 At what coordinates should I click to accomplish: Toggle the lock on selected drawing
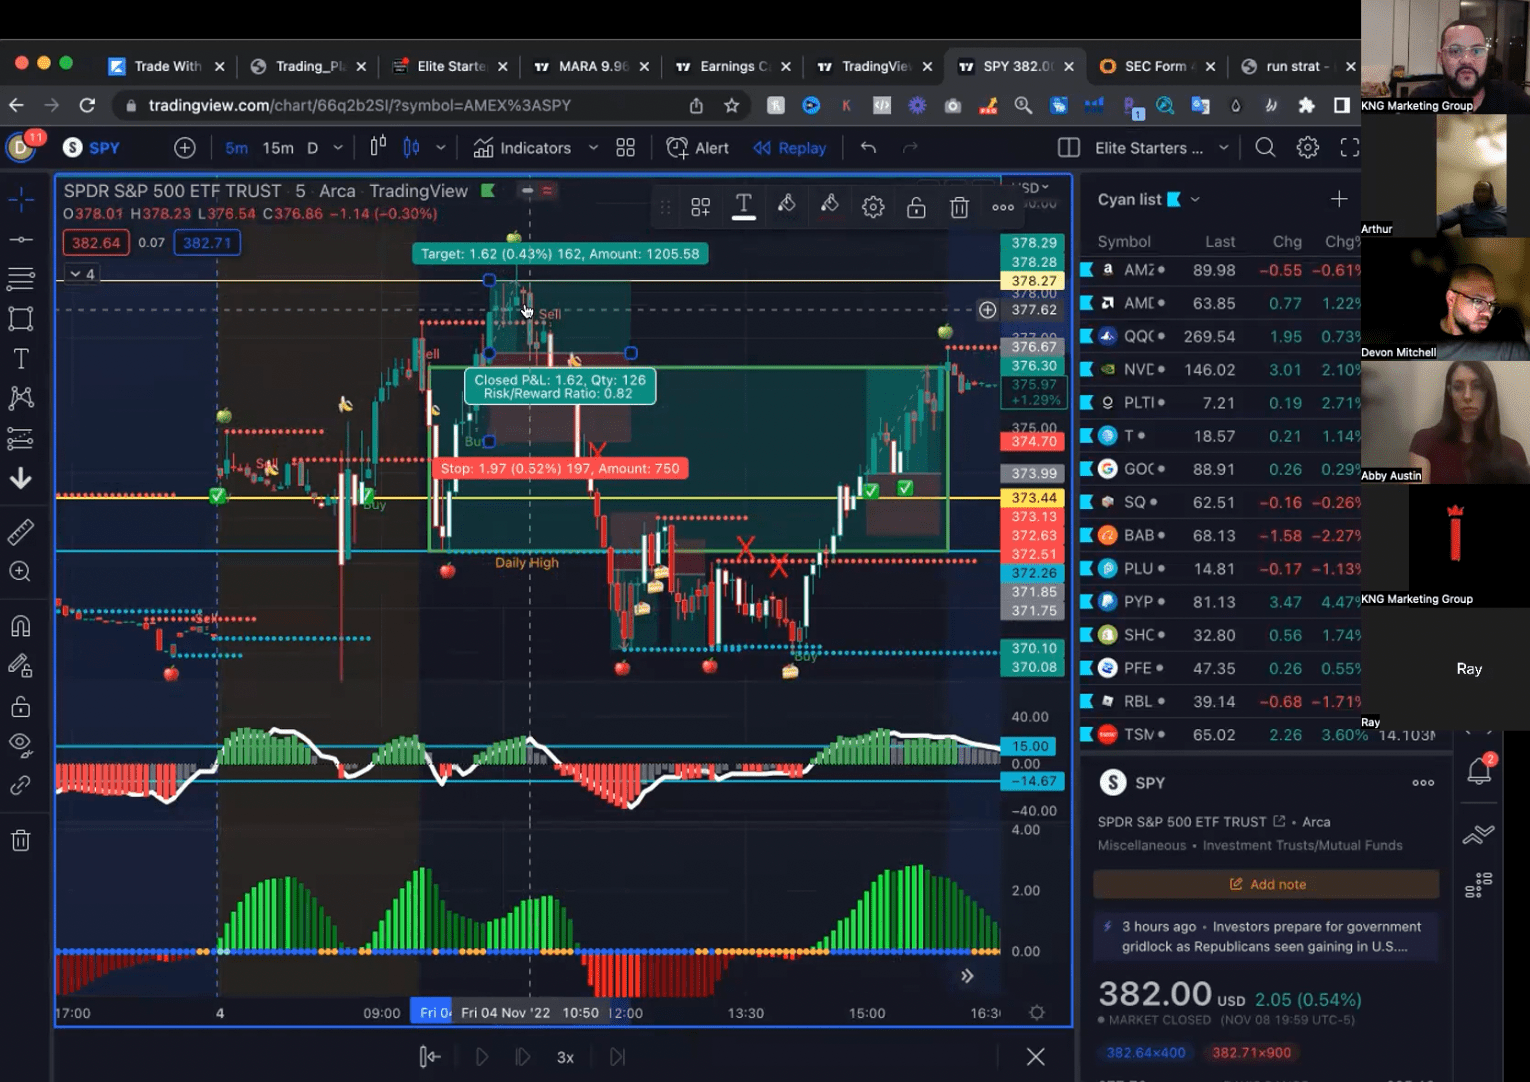click(916, 207)
